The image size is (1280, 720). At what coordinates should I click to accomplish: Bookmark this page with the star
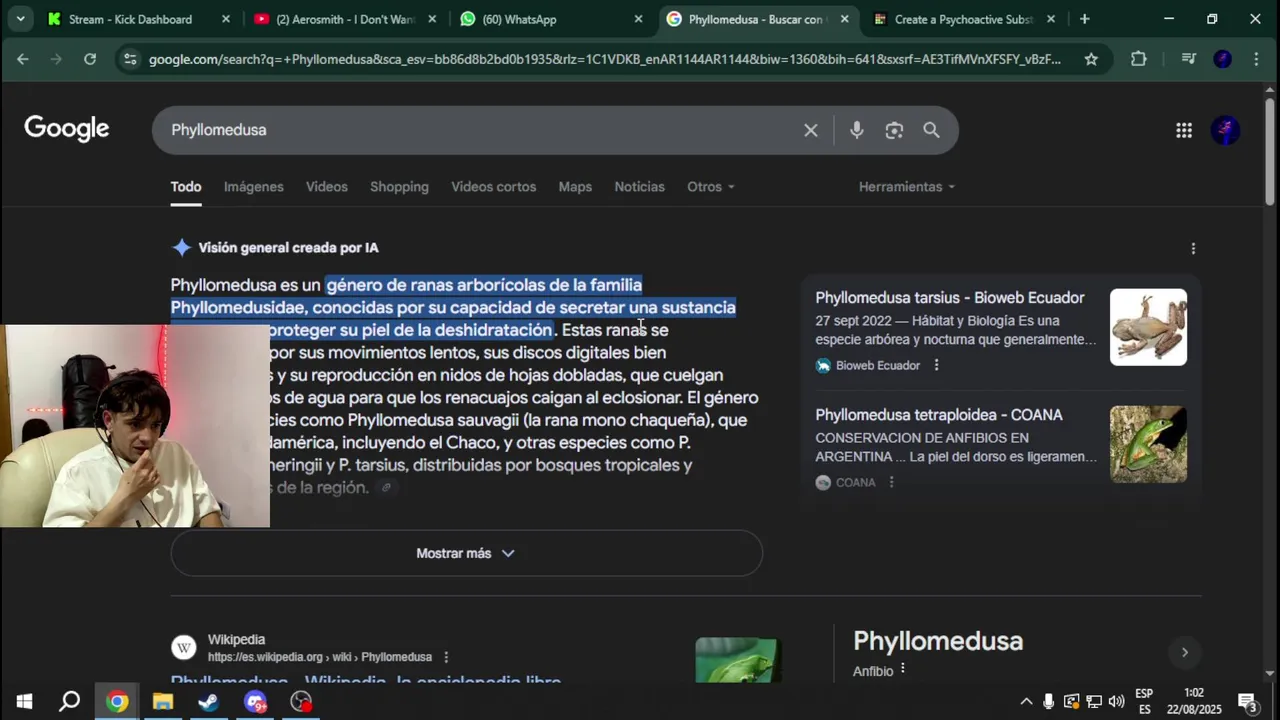[1091, 59]
